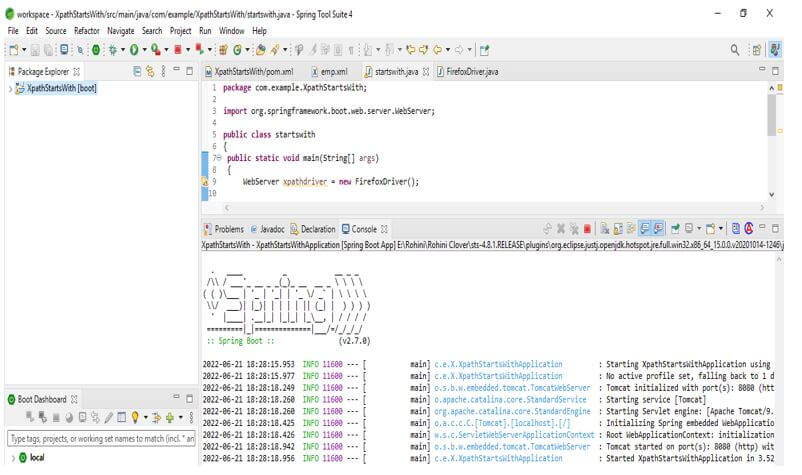
Task: Open the Run button dropdown arrow
Action: [144, 50]
